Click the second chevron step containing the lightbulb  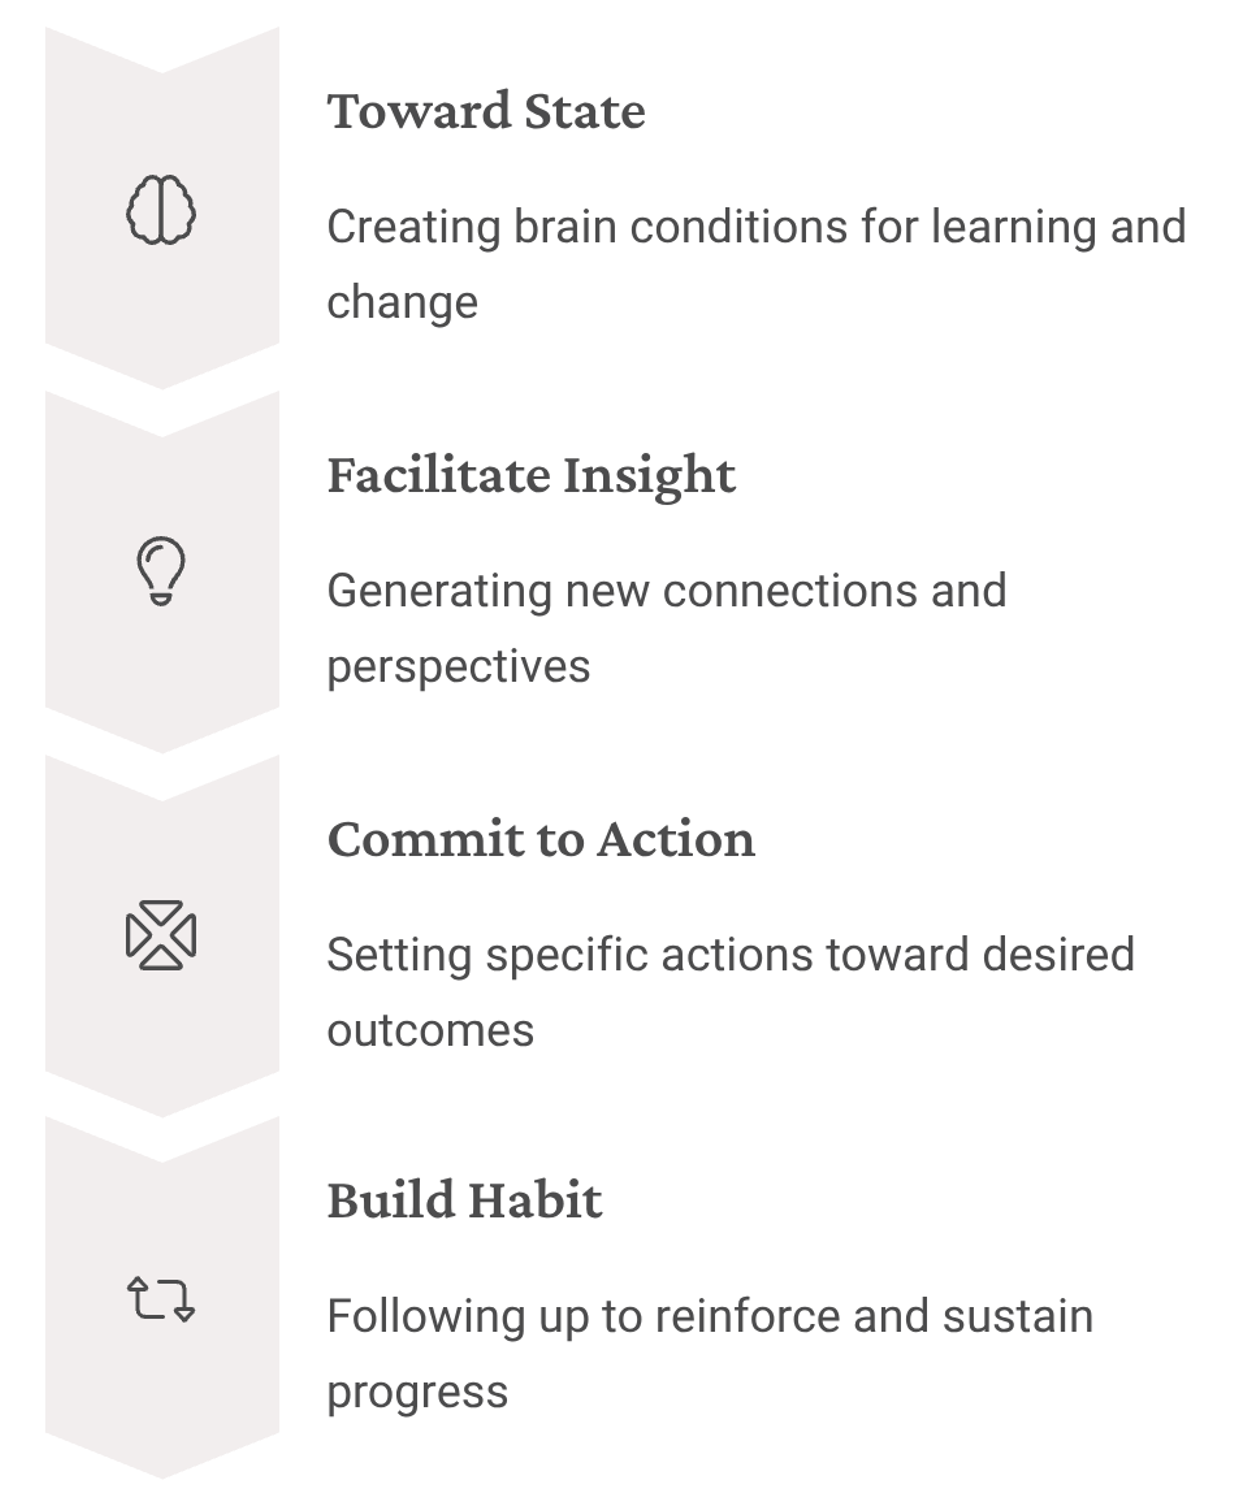[162, 572]
